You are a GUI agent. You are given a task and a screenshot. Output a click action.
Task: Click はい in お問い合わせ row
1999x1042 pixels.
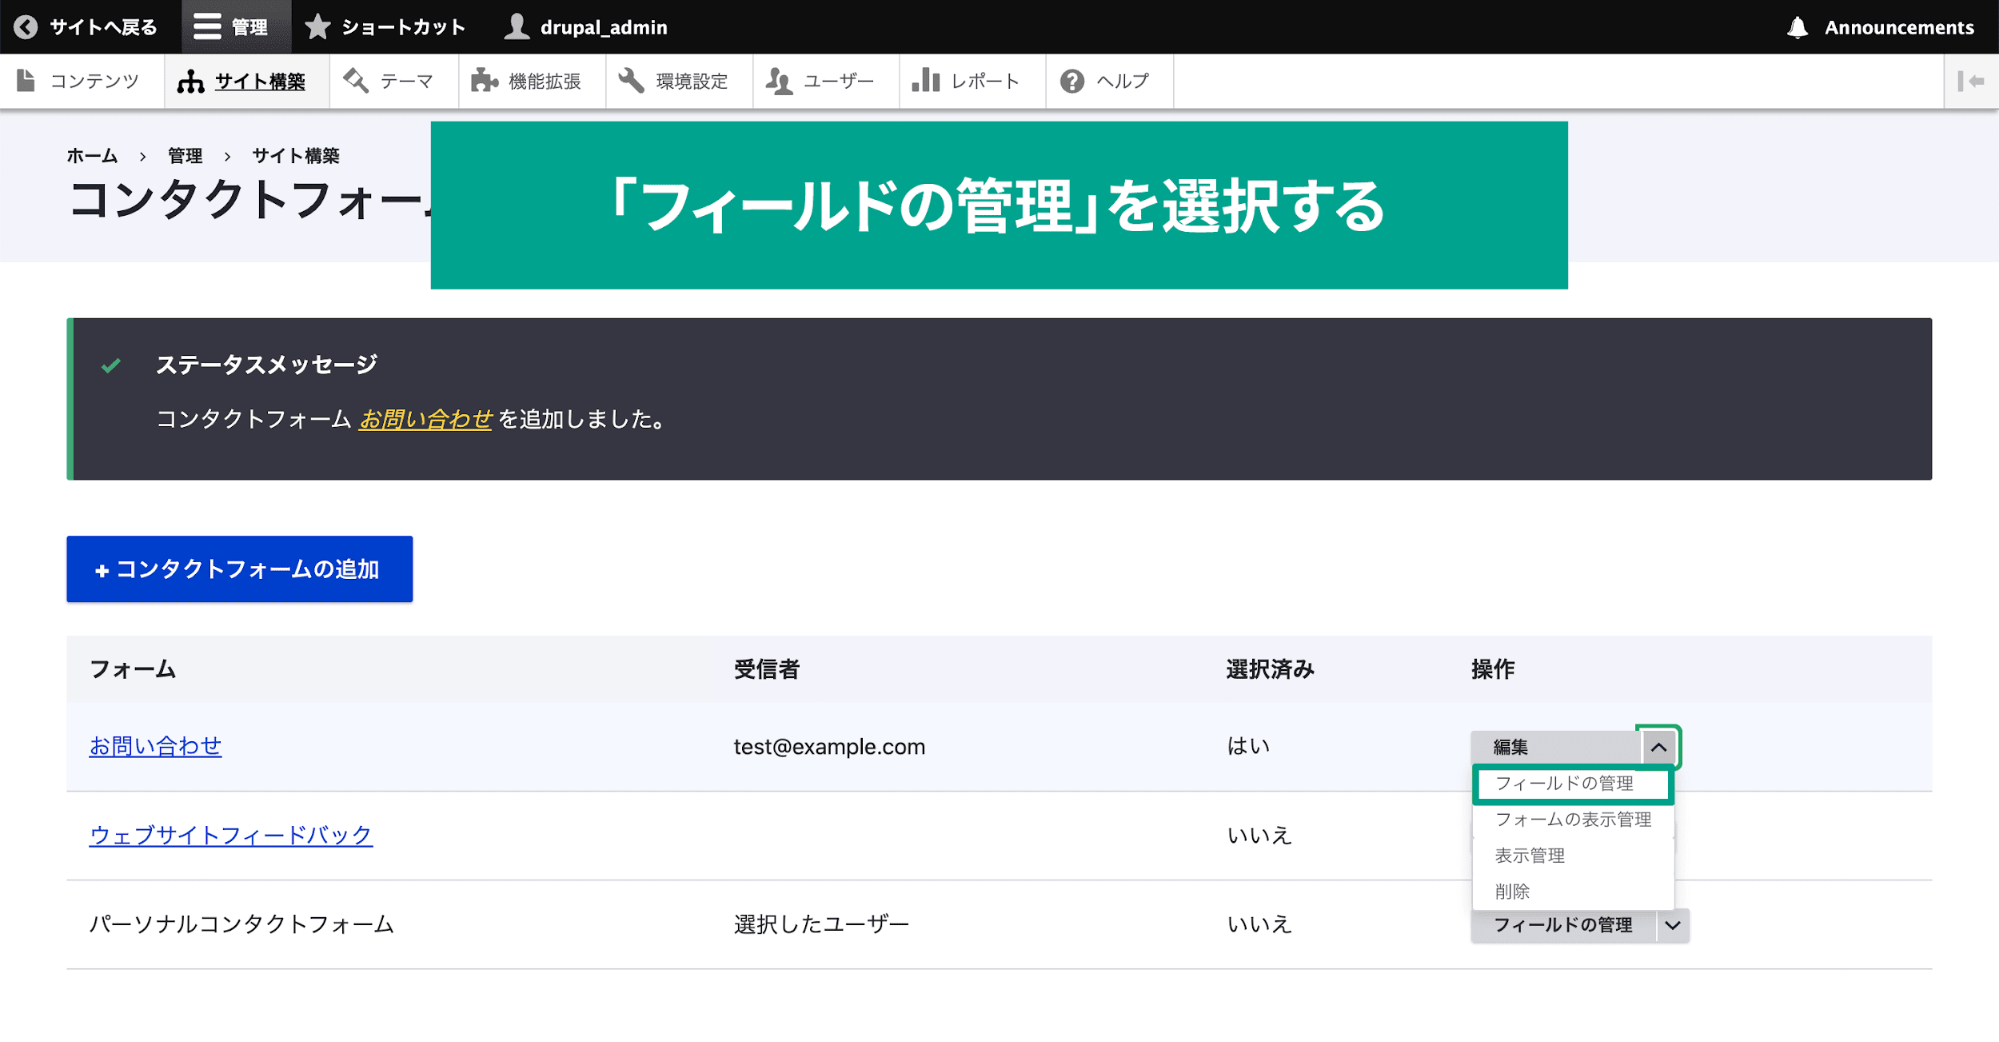point(1248,746)
